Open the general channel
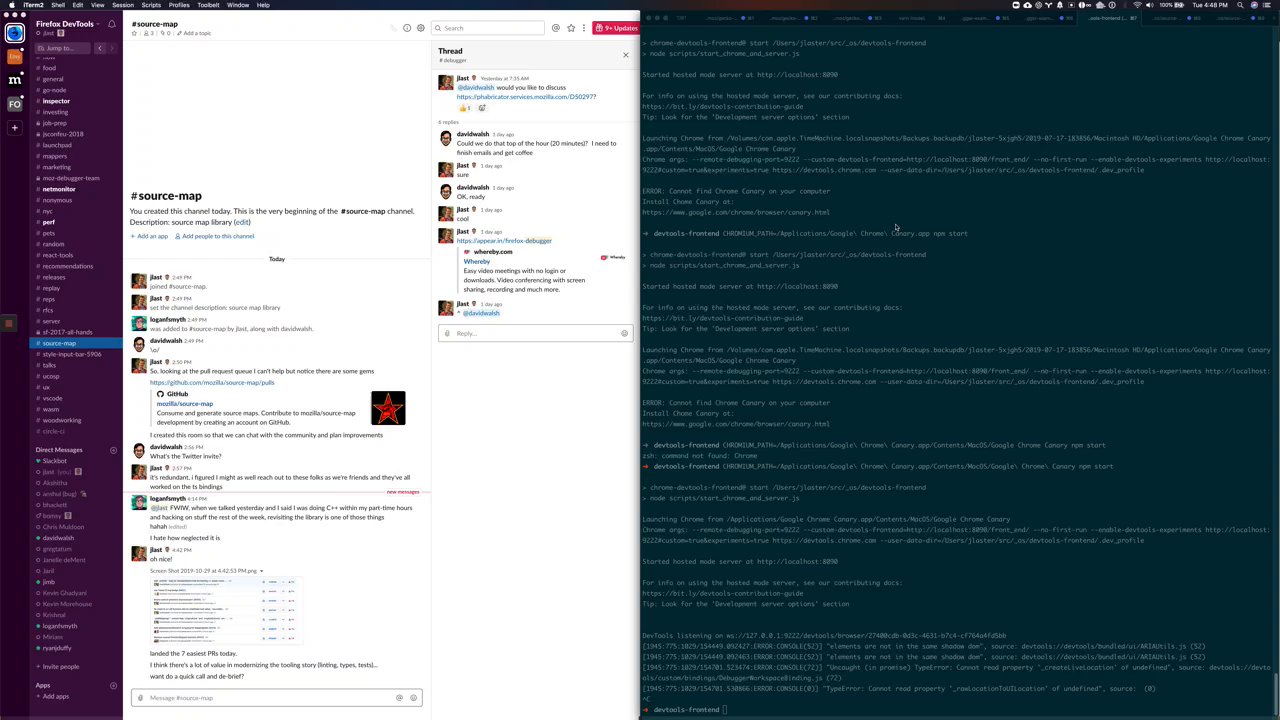 52,79
